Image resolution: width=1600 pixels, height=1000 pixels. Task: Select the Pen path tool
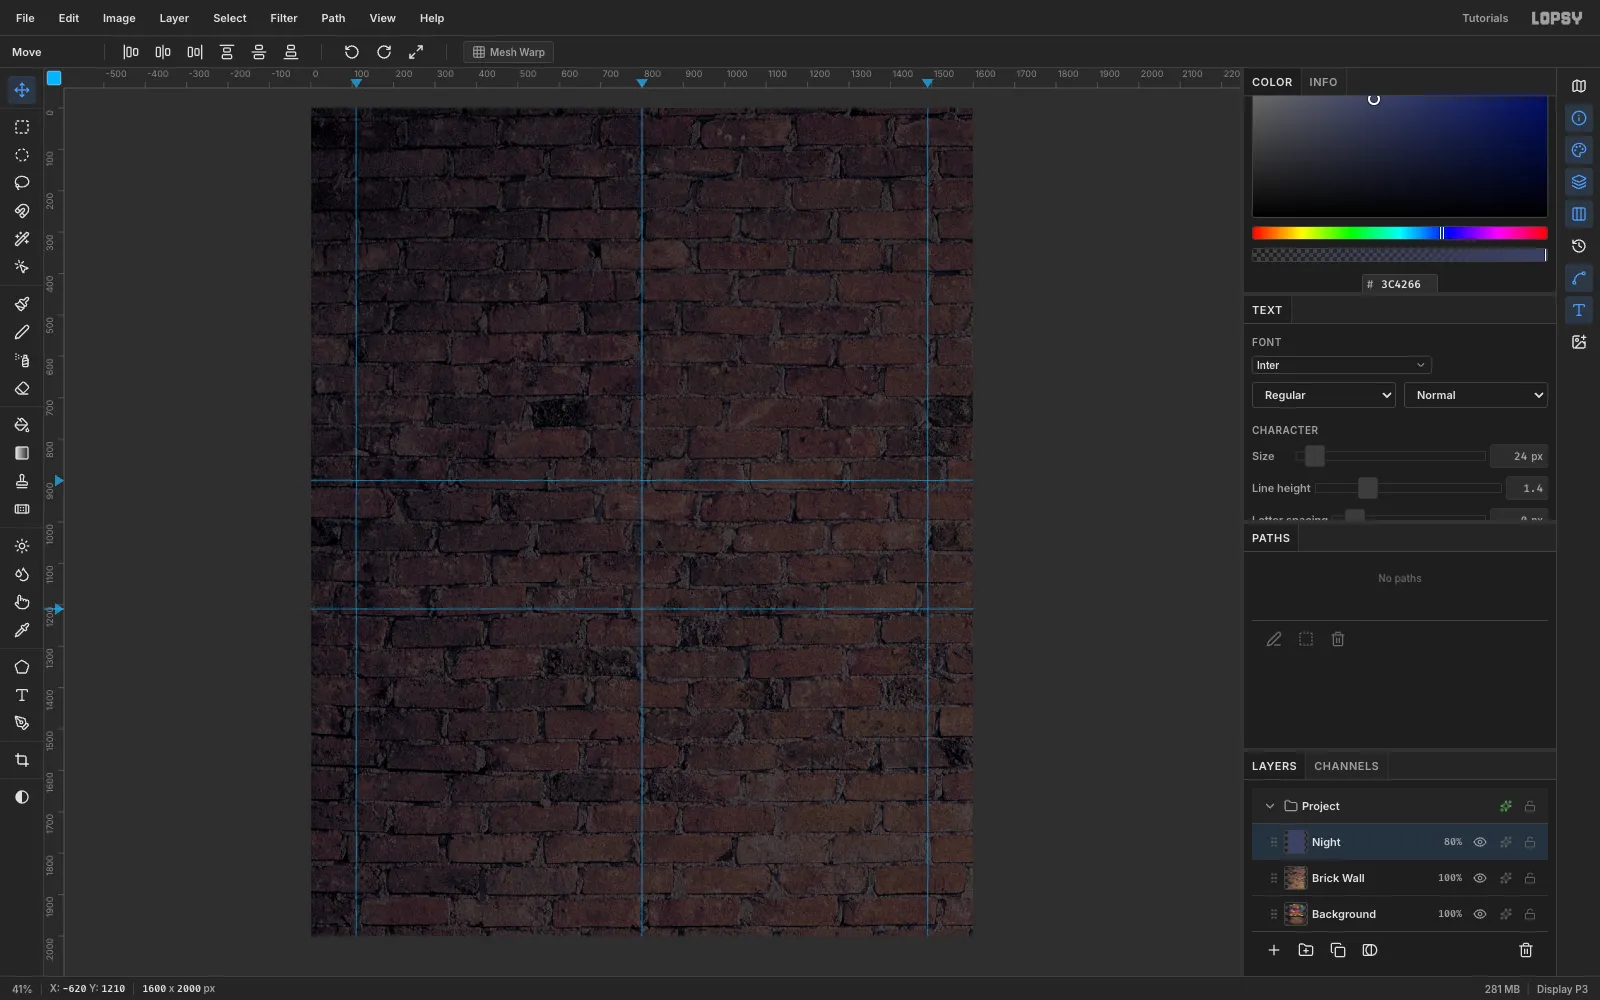click(x=22, y=723)
